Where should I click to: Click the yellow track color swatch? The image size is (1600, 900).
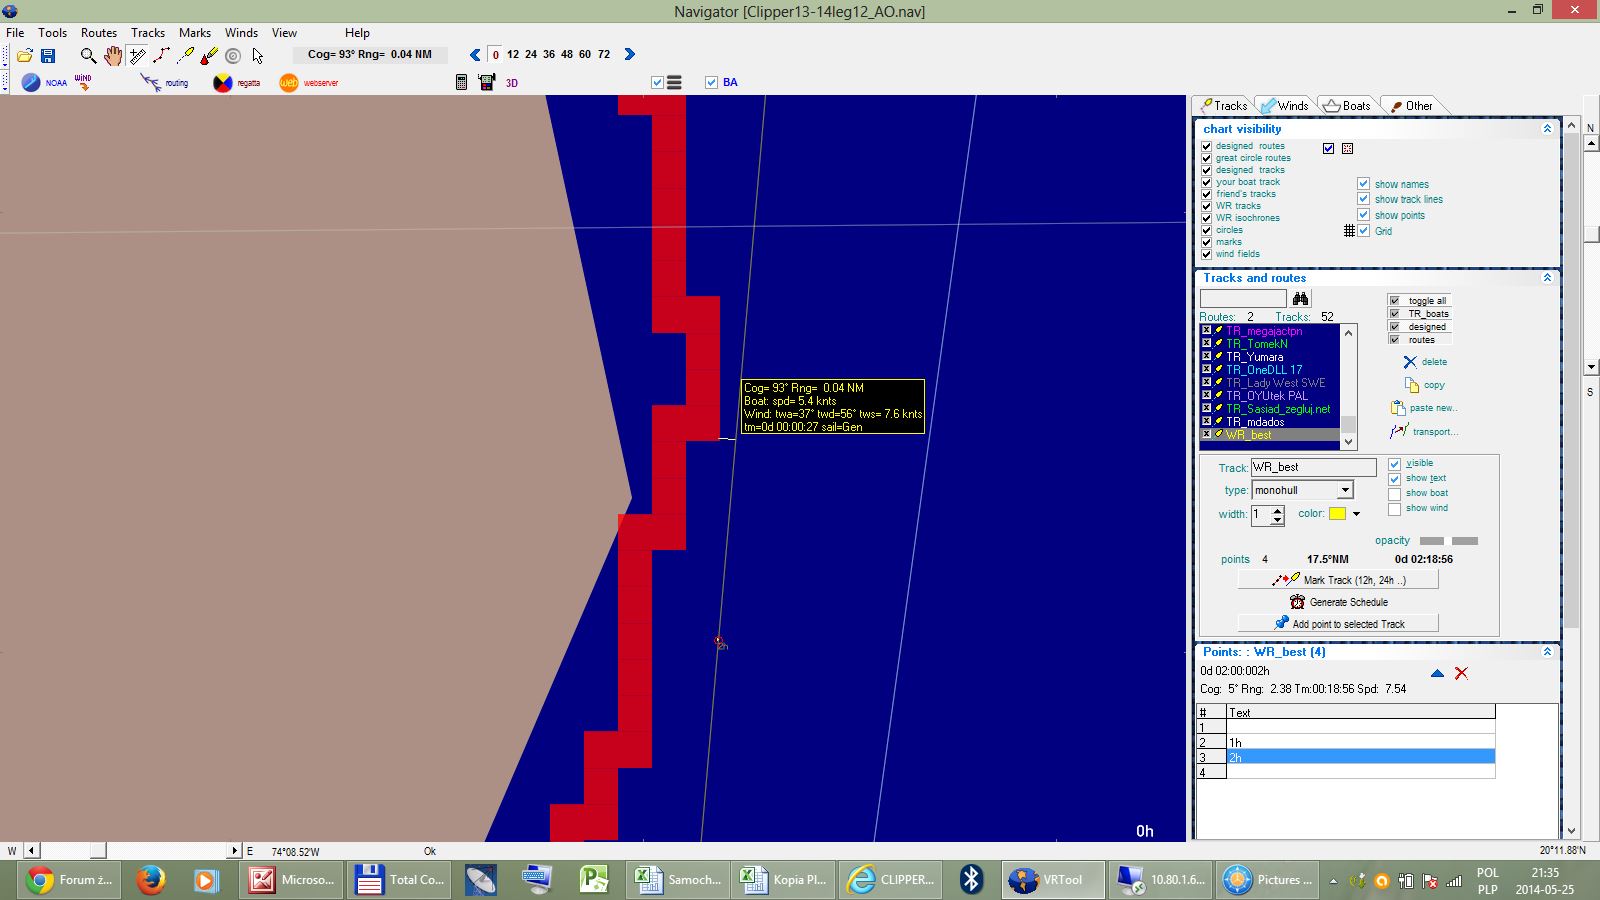(1337, 514)
